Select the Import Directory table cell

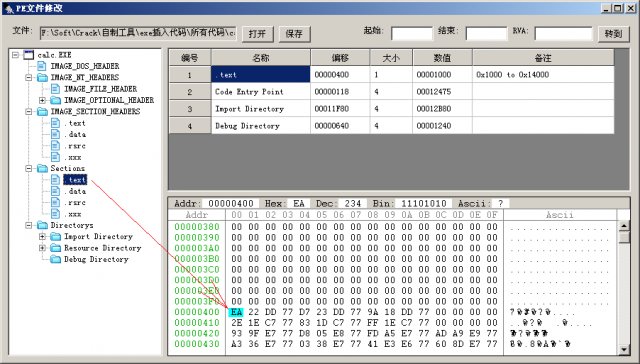tap(261, 109)
